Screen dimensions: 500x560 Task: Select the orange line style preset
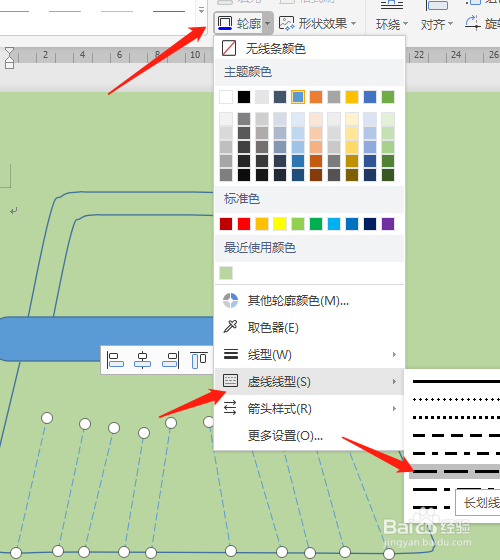pos(13,11)
